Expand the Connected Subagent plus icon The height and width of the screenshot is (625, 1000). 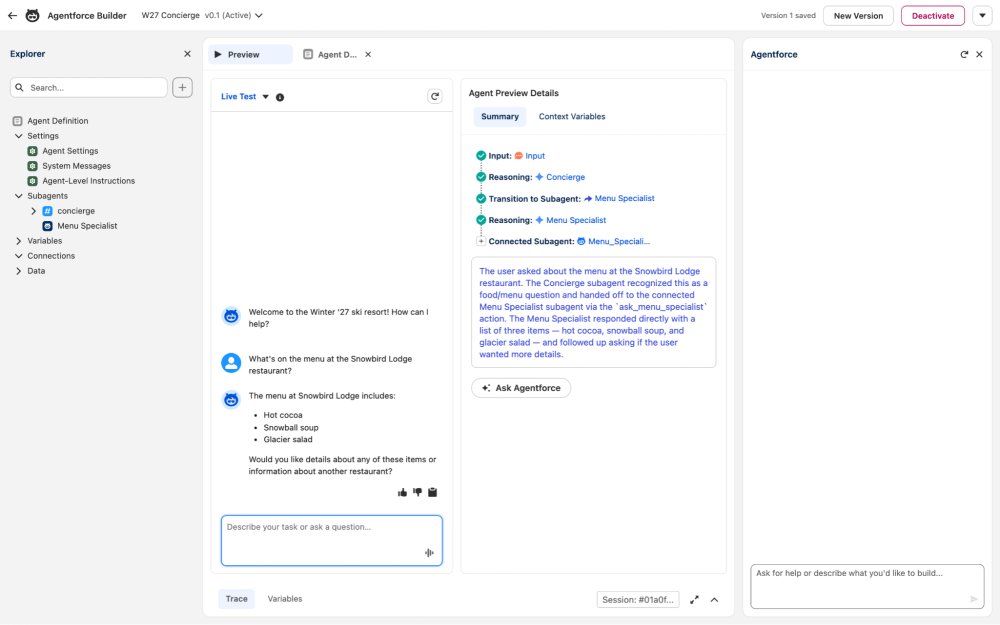(x=481, y=241)
